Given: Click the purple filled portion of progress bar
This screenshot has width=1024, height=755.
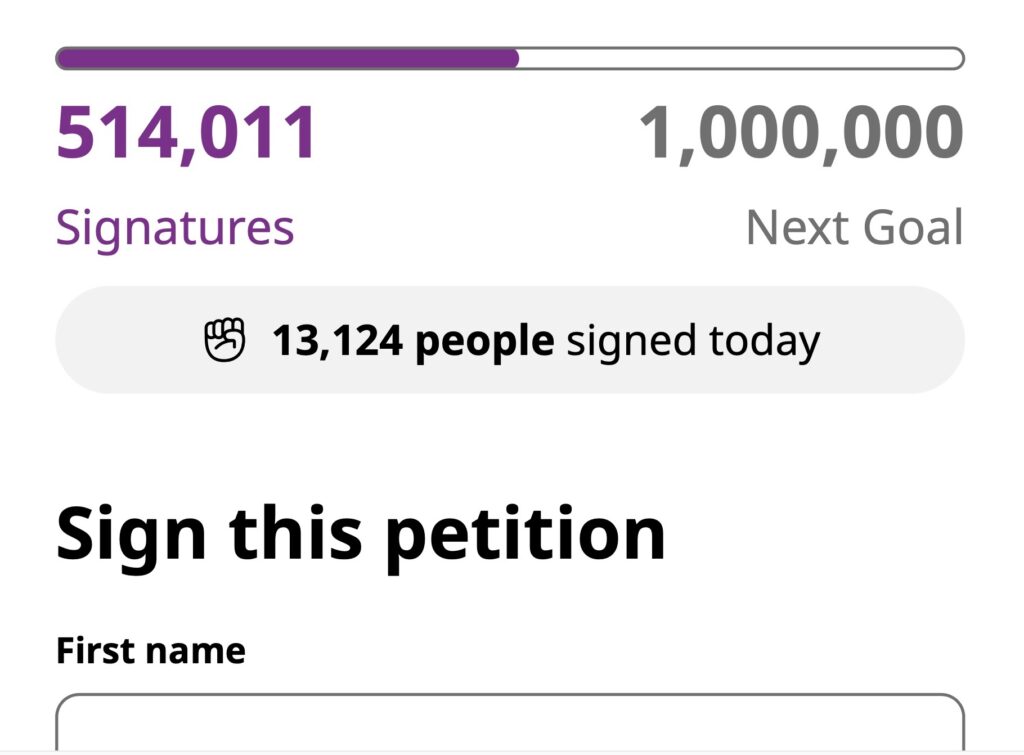Looking at the screenshot, I should click(x=287, y=58).
